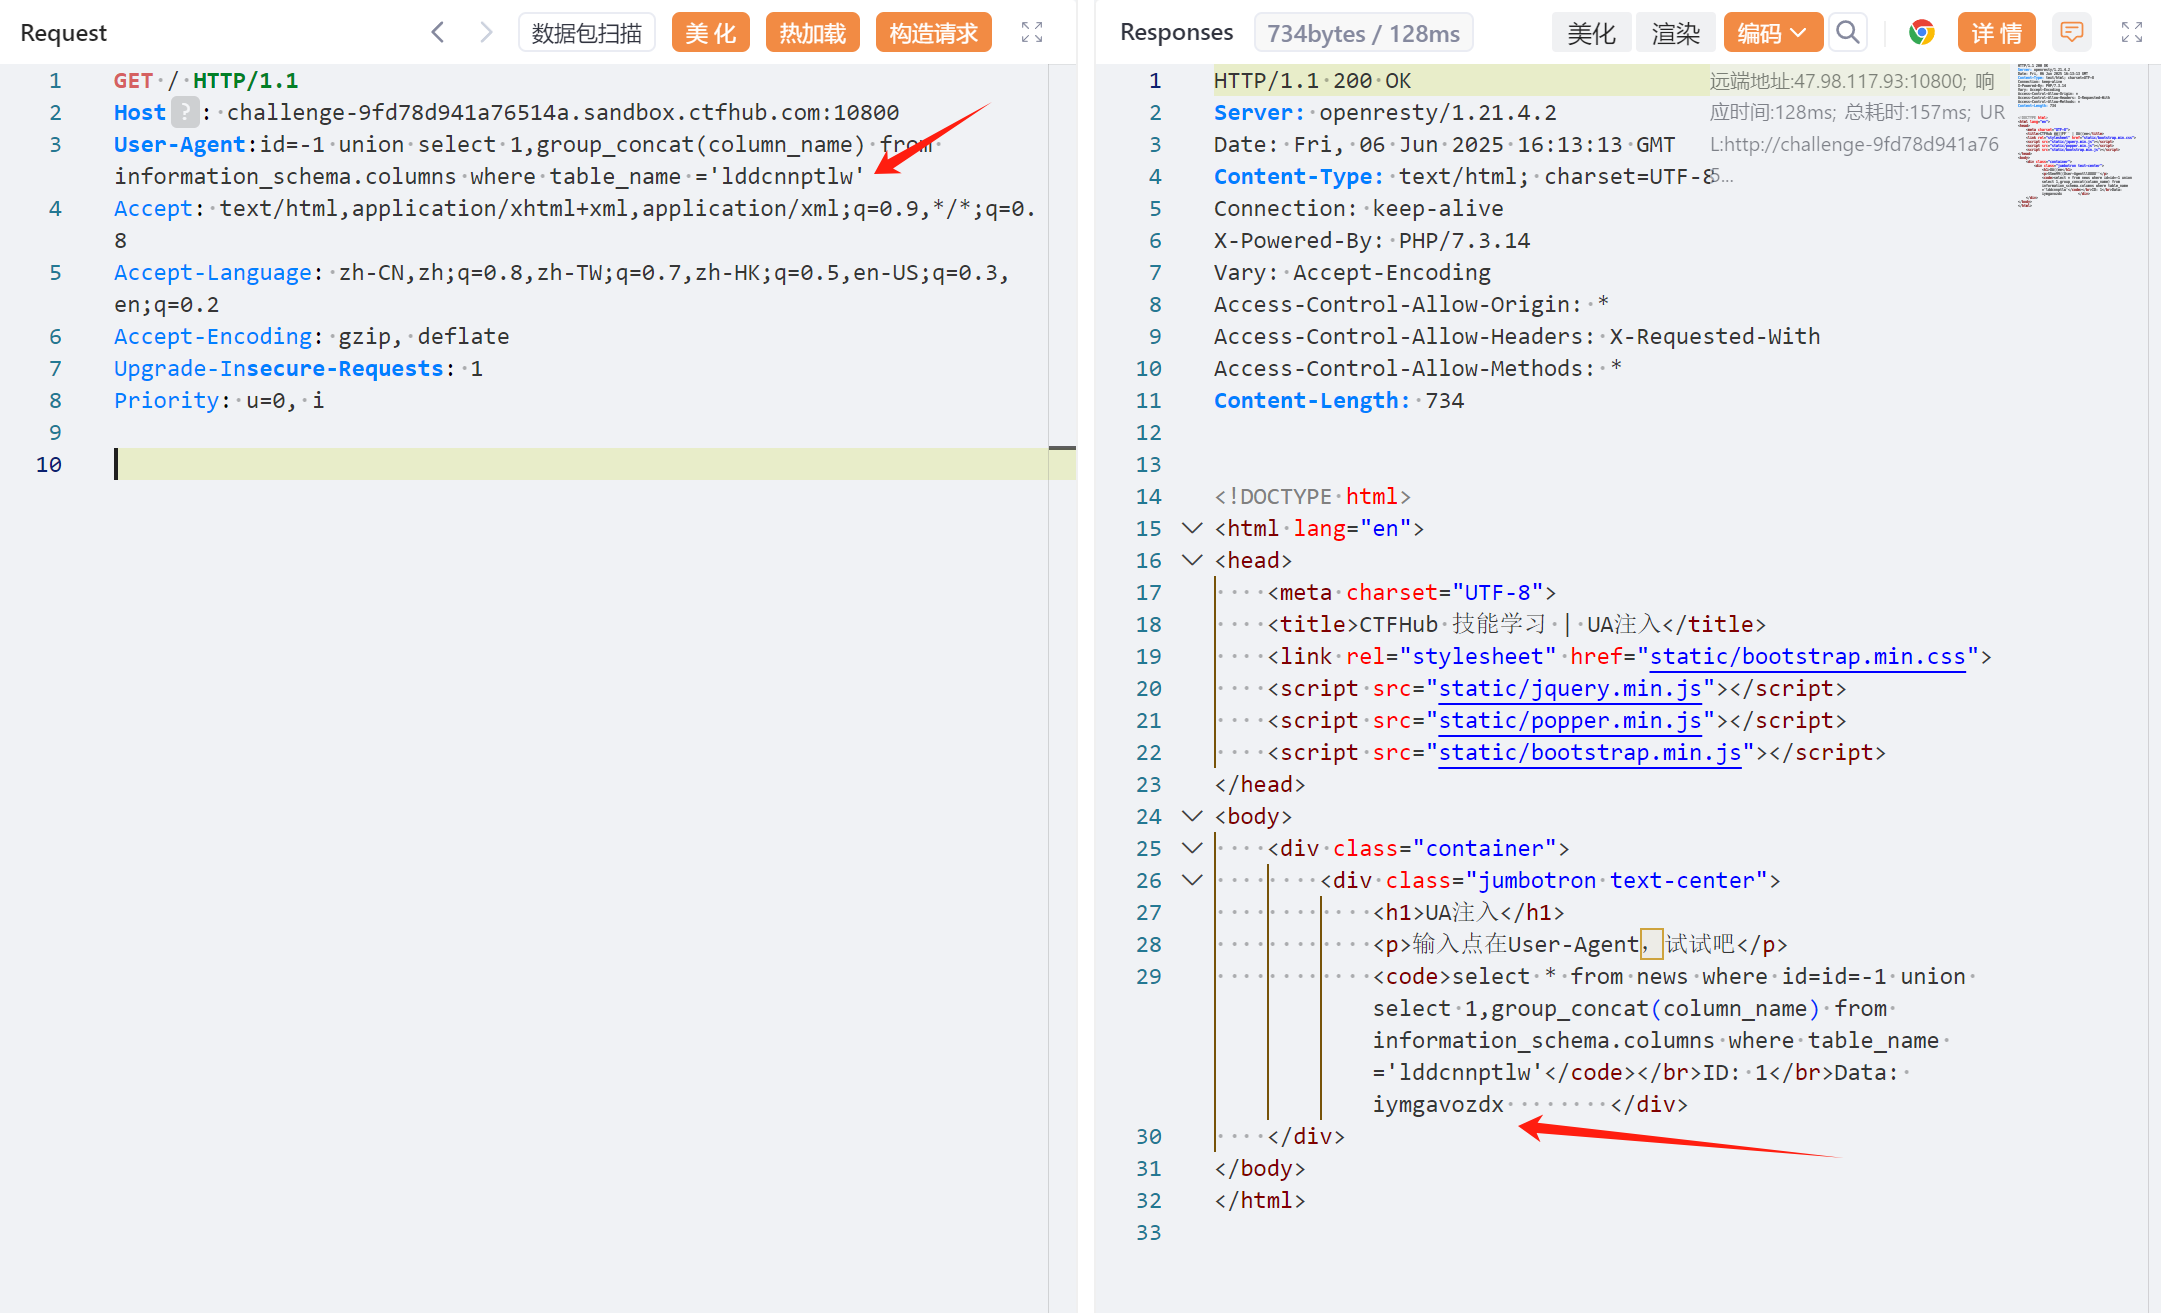Expand the Request panel fullscreen
2161x1313 pixels.
click(x=1032, y=32)
